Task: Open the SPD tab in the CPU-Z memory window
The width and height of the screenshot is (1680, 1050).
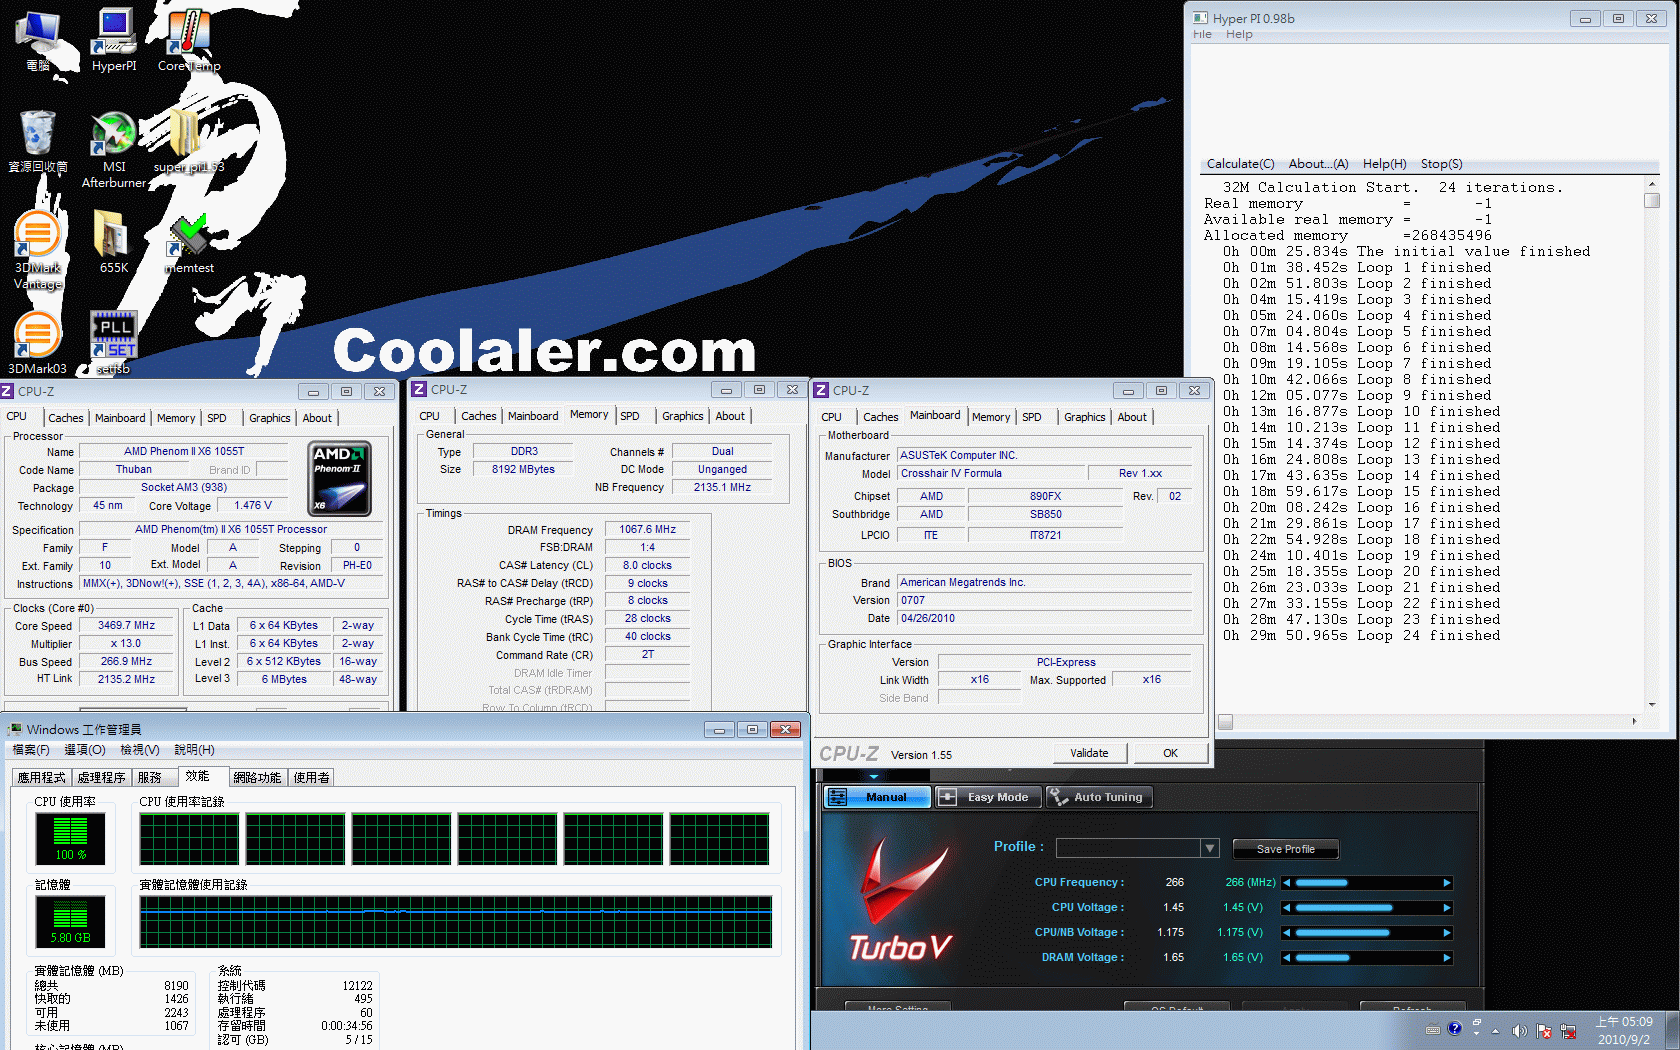Action: tap(630, 416)
